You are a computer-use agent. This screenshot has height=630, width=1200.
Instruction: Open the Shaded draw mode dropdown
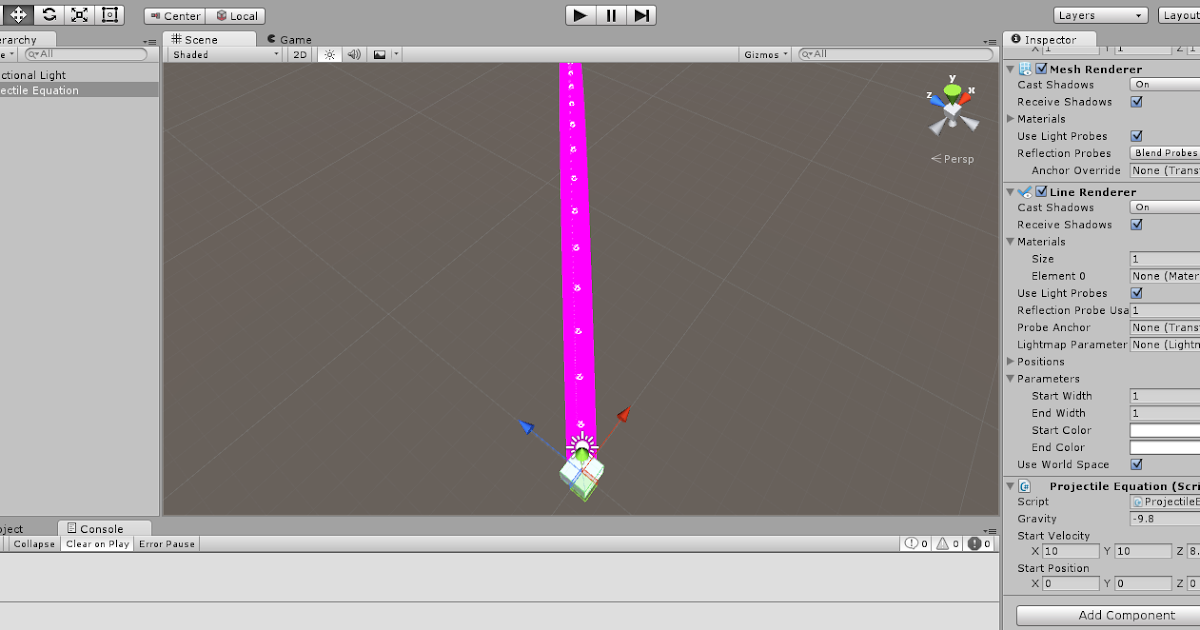click(x=222, y=54)
